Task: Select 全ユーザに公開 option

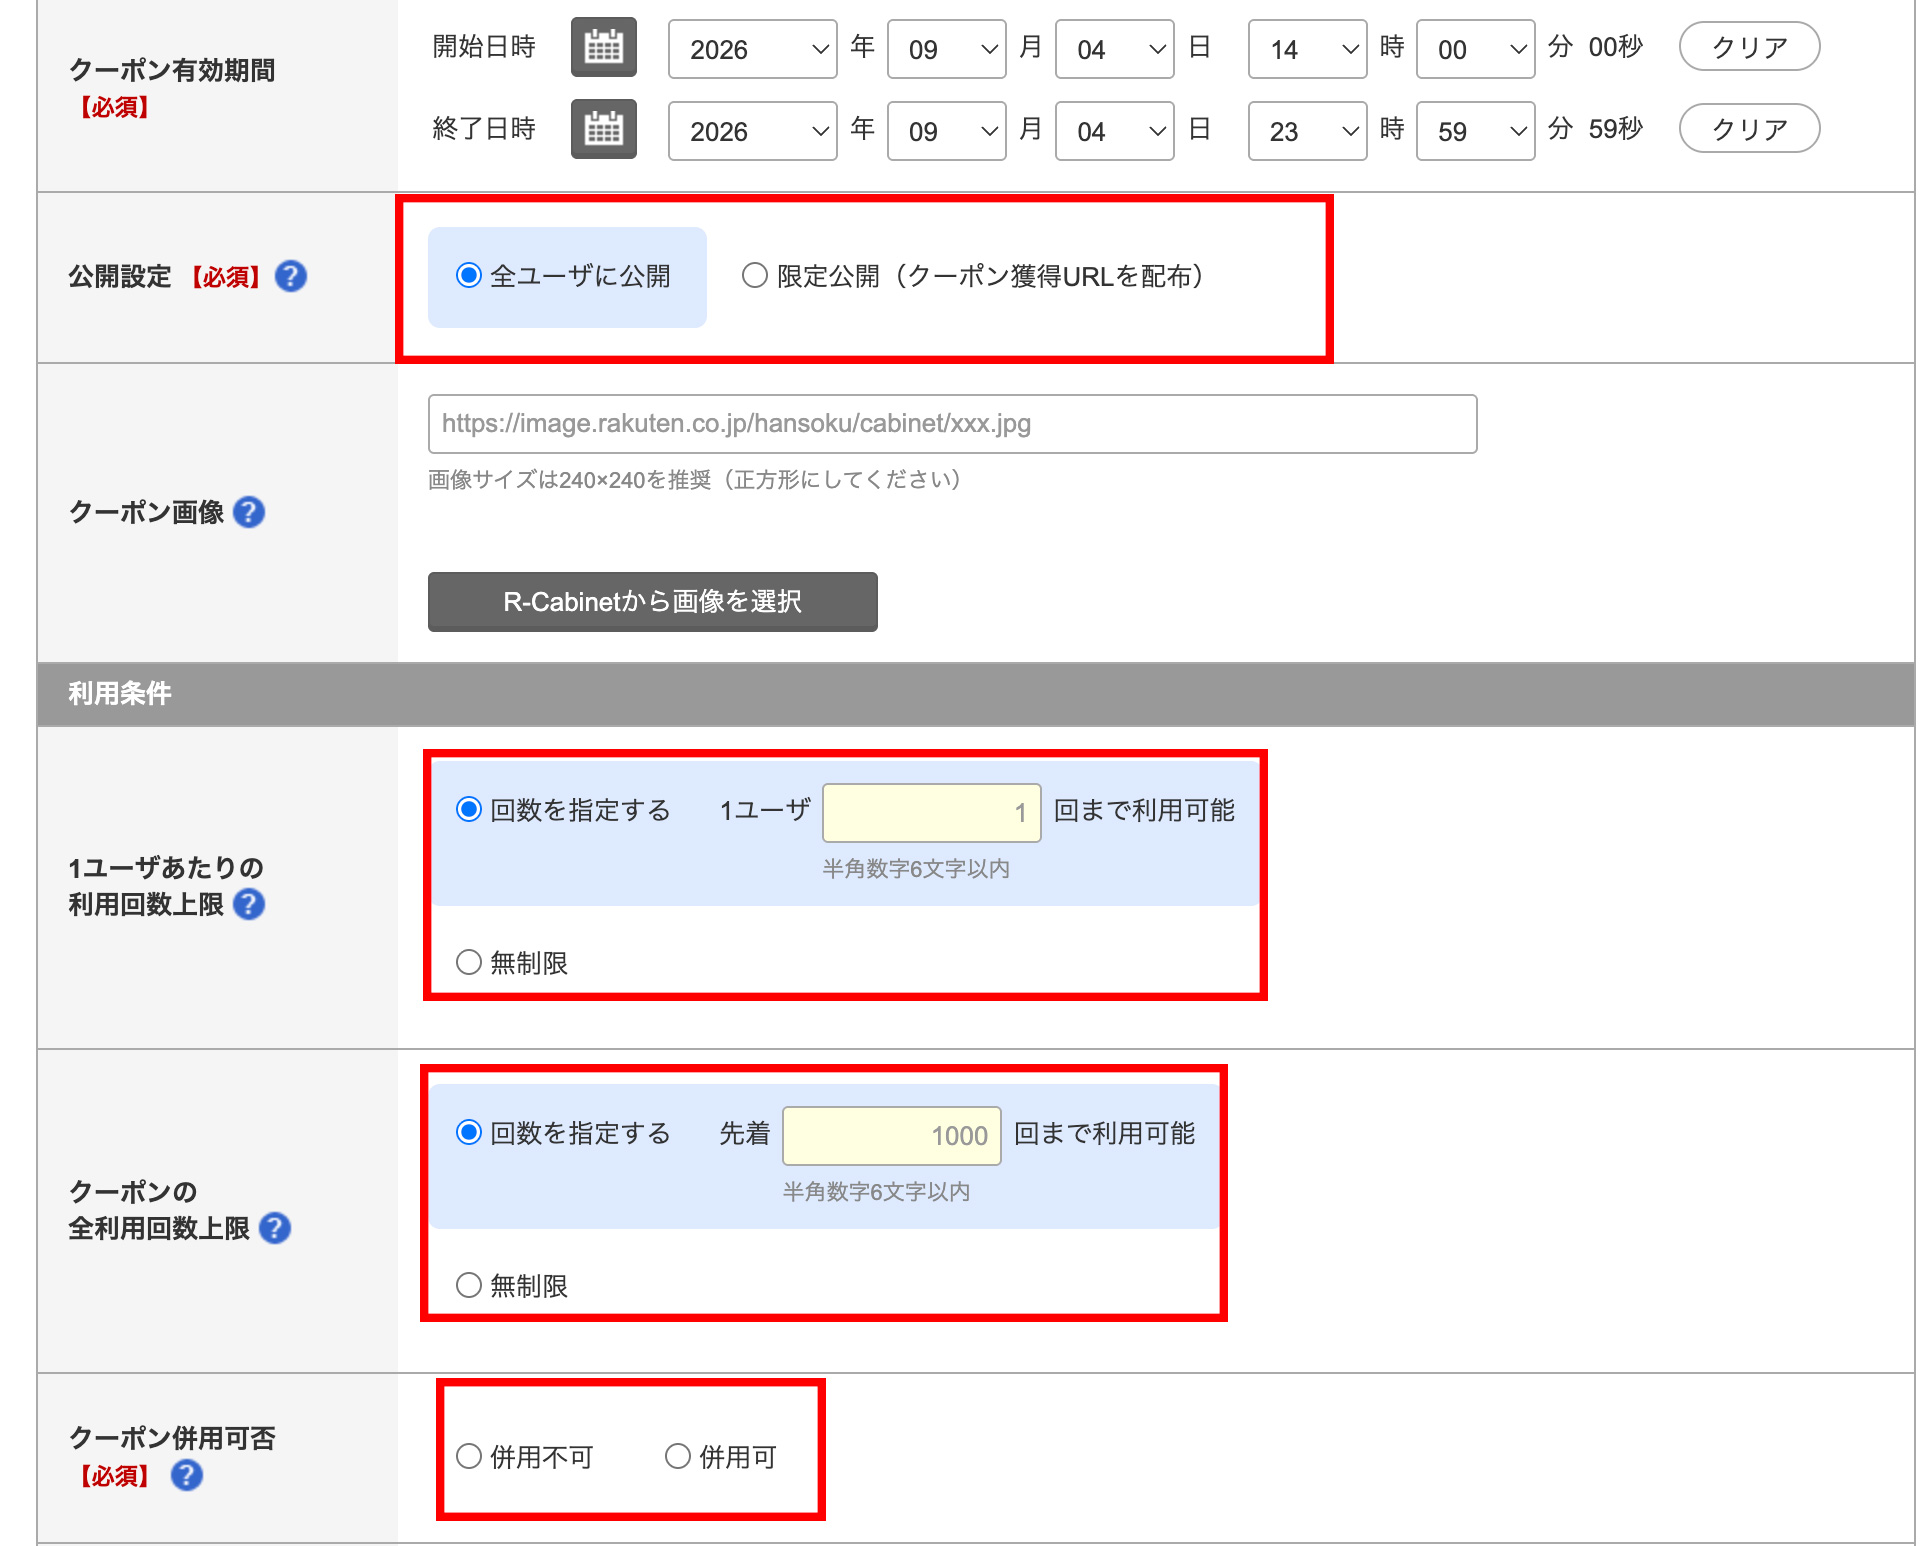Action: (x=469, y=275)
